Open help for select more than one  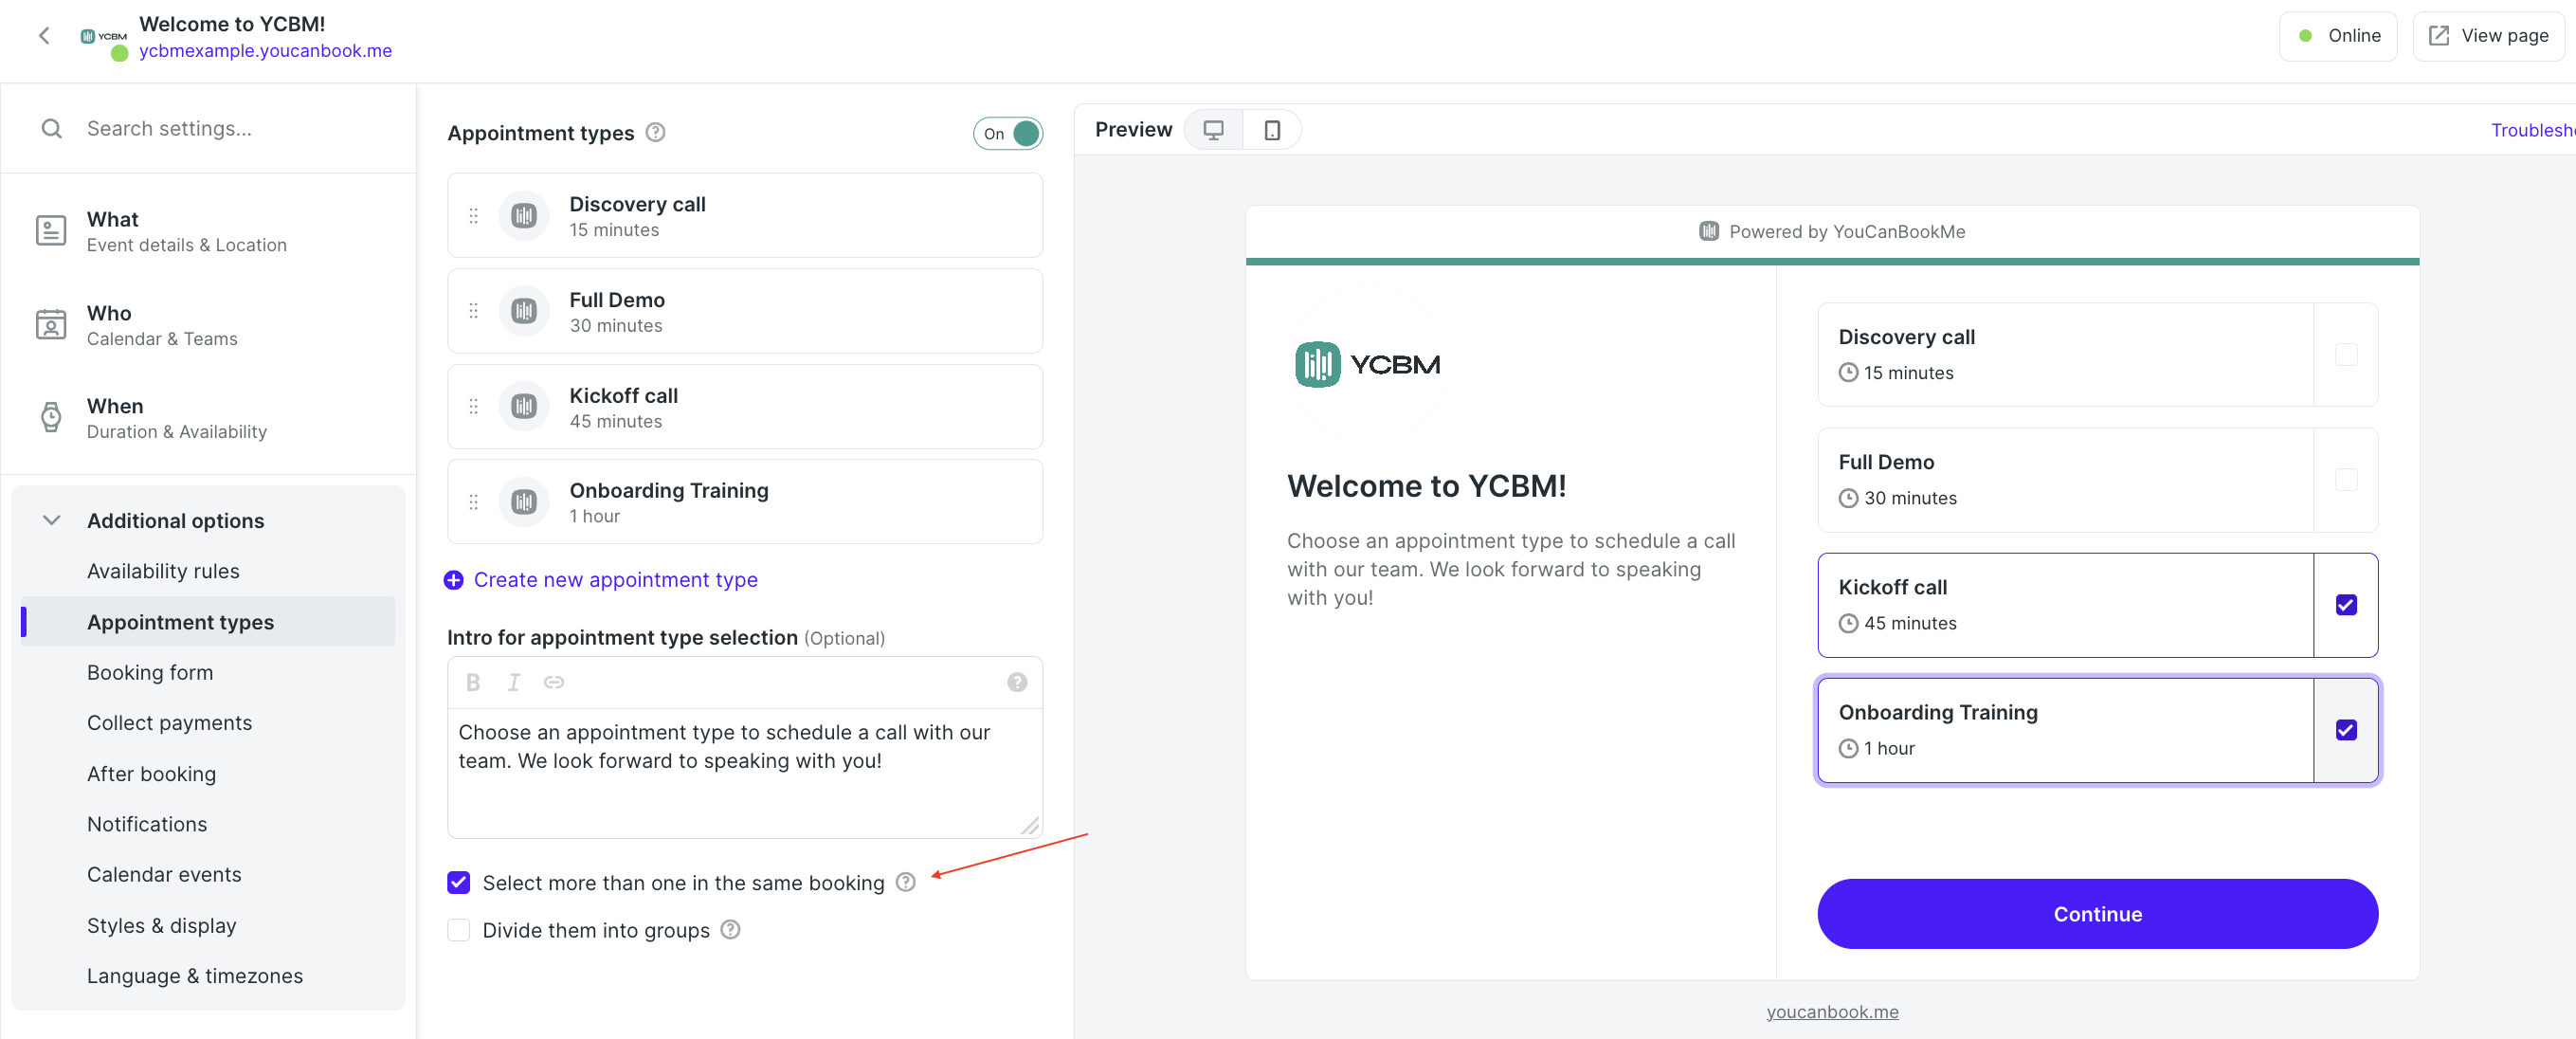(x=905, y=883)
